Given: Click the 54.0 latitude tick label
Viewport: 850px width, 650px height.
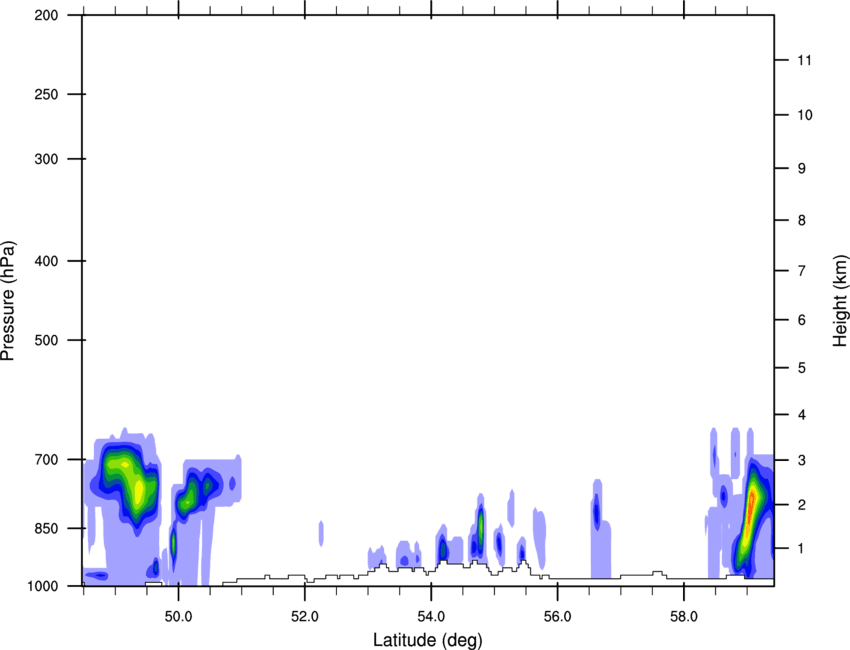Looking at the screenshot, I should coord(431,617).
